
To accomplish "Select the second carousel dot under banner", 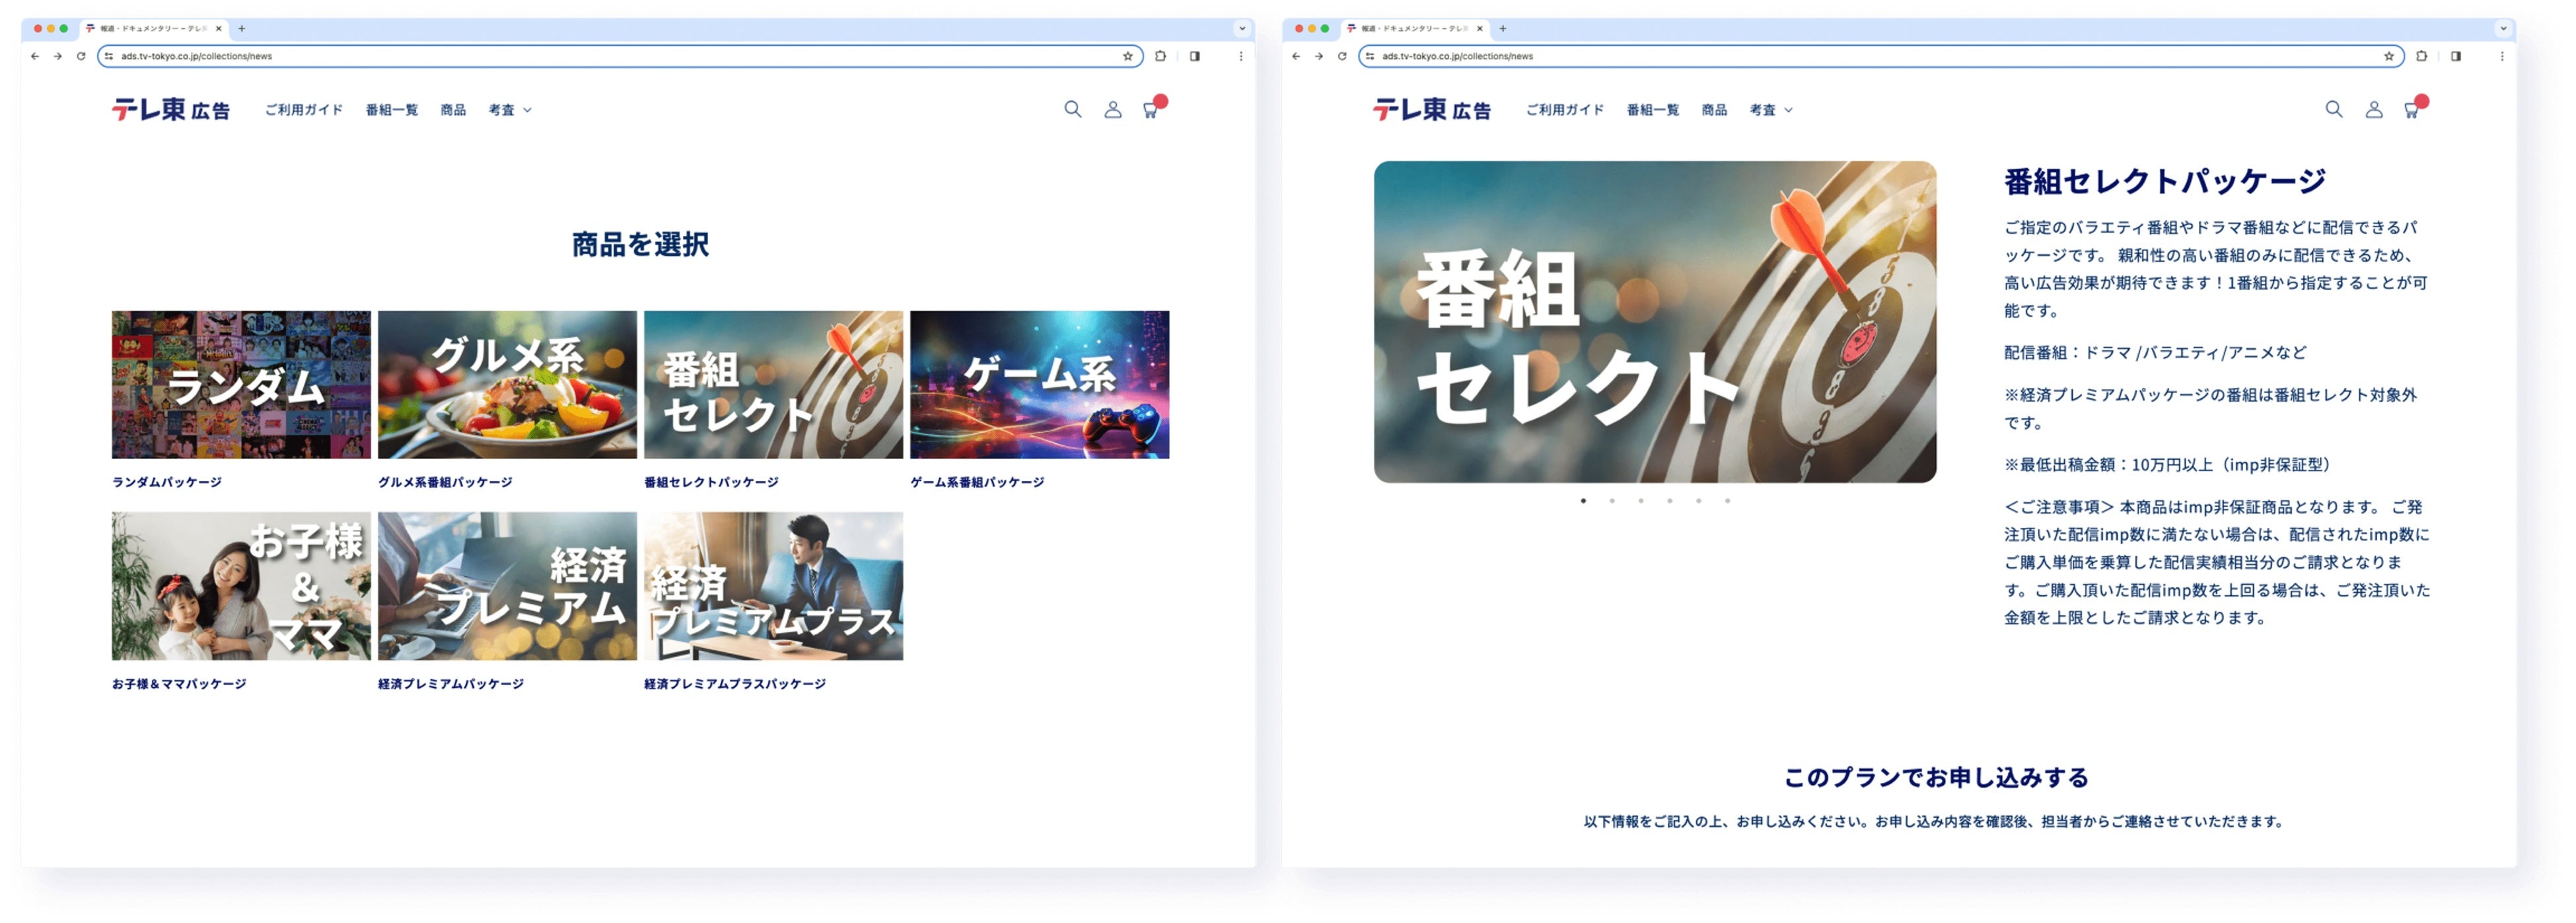I will (1612, 501).
